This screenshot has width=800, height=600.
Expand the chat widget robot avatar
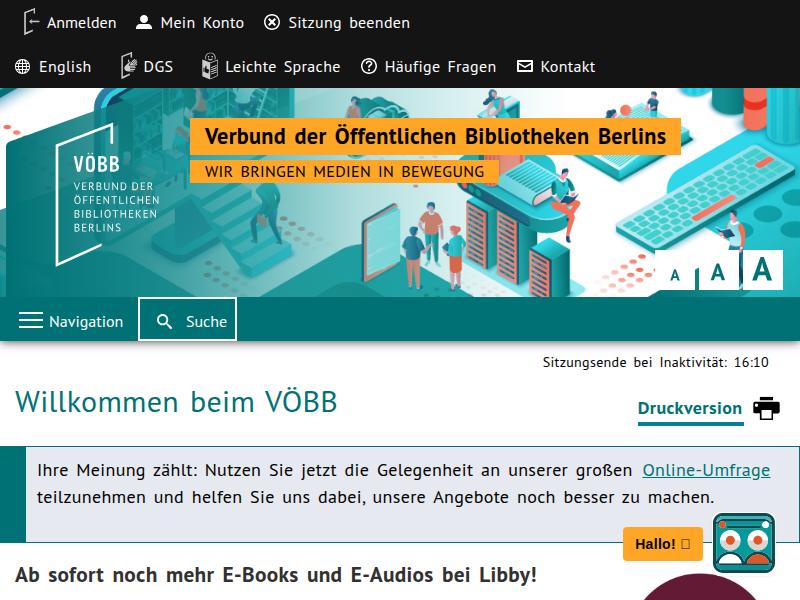point(743,543)
